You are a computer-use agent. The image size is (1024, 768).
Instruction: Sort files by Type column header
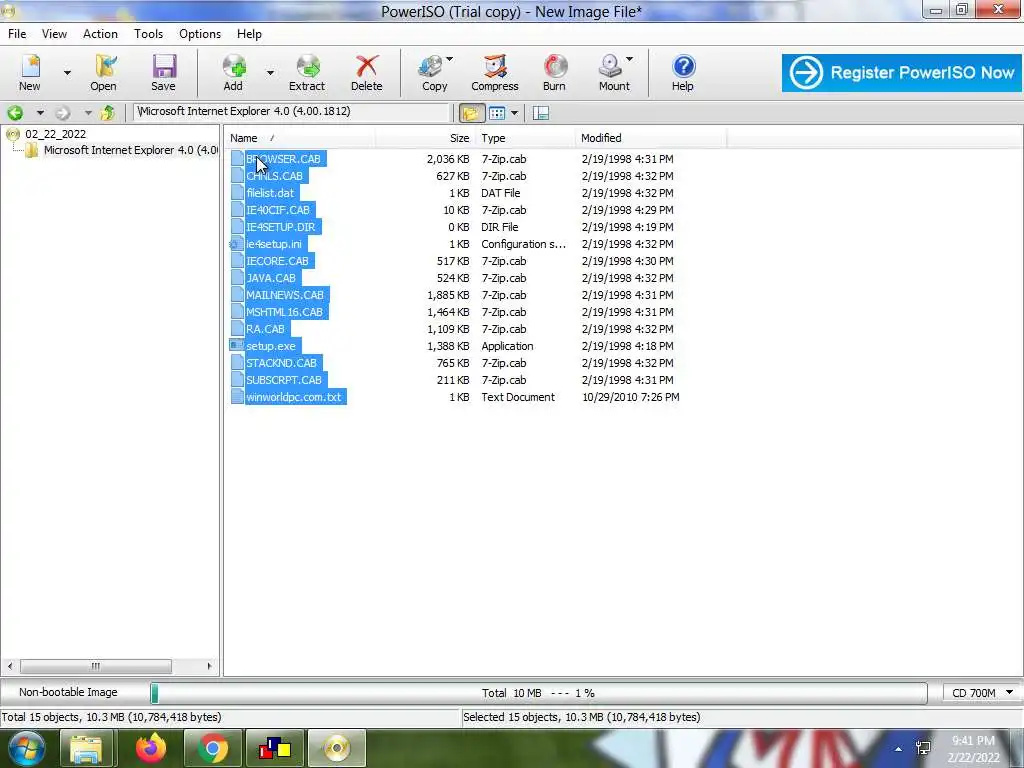click(x=526, y=138)
